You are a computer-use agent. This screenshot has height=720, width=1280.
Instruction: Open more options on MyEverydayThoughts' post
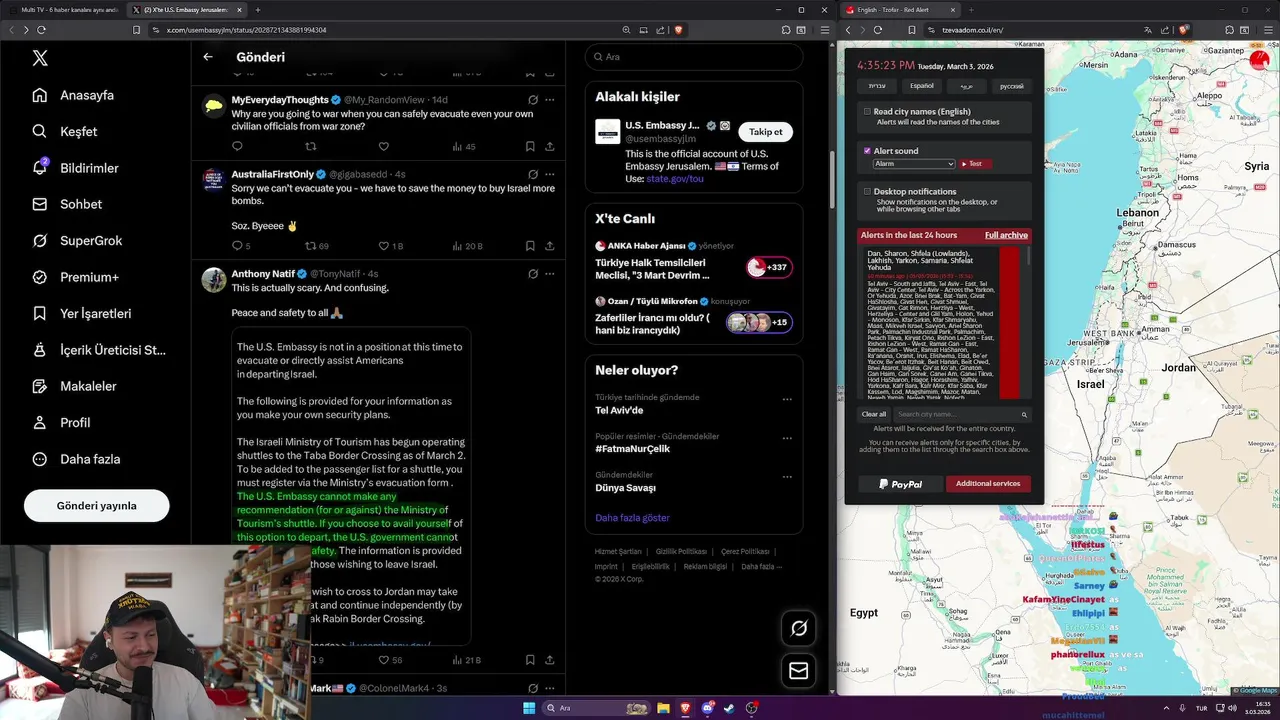(549, 100)
